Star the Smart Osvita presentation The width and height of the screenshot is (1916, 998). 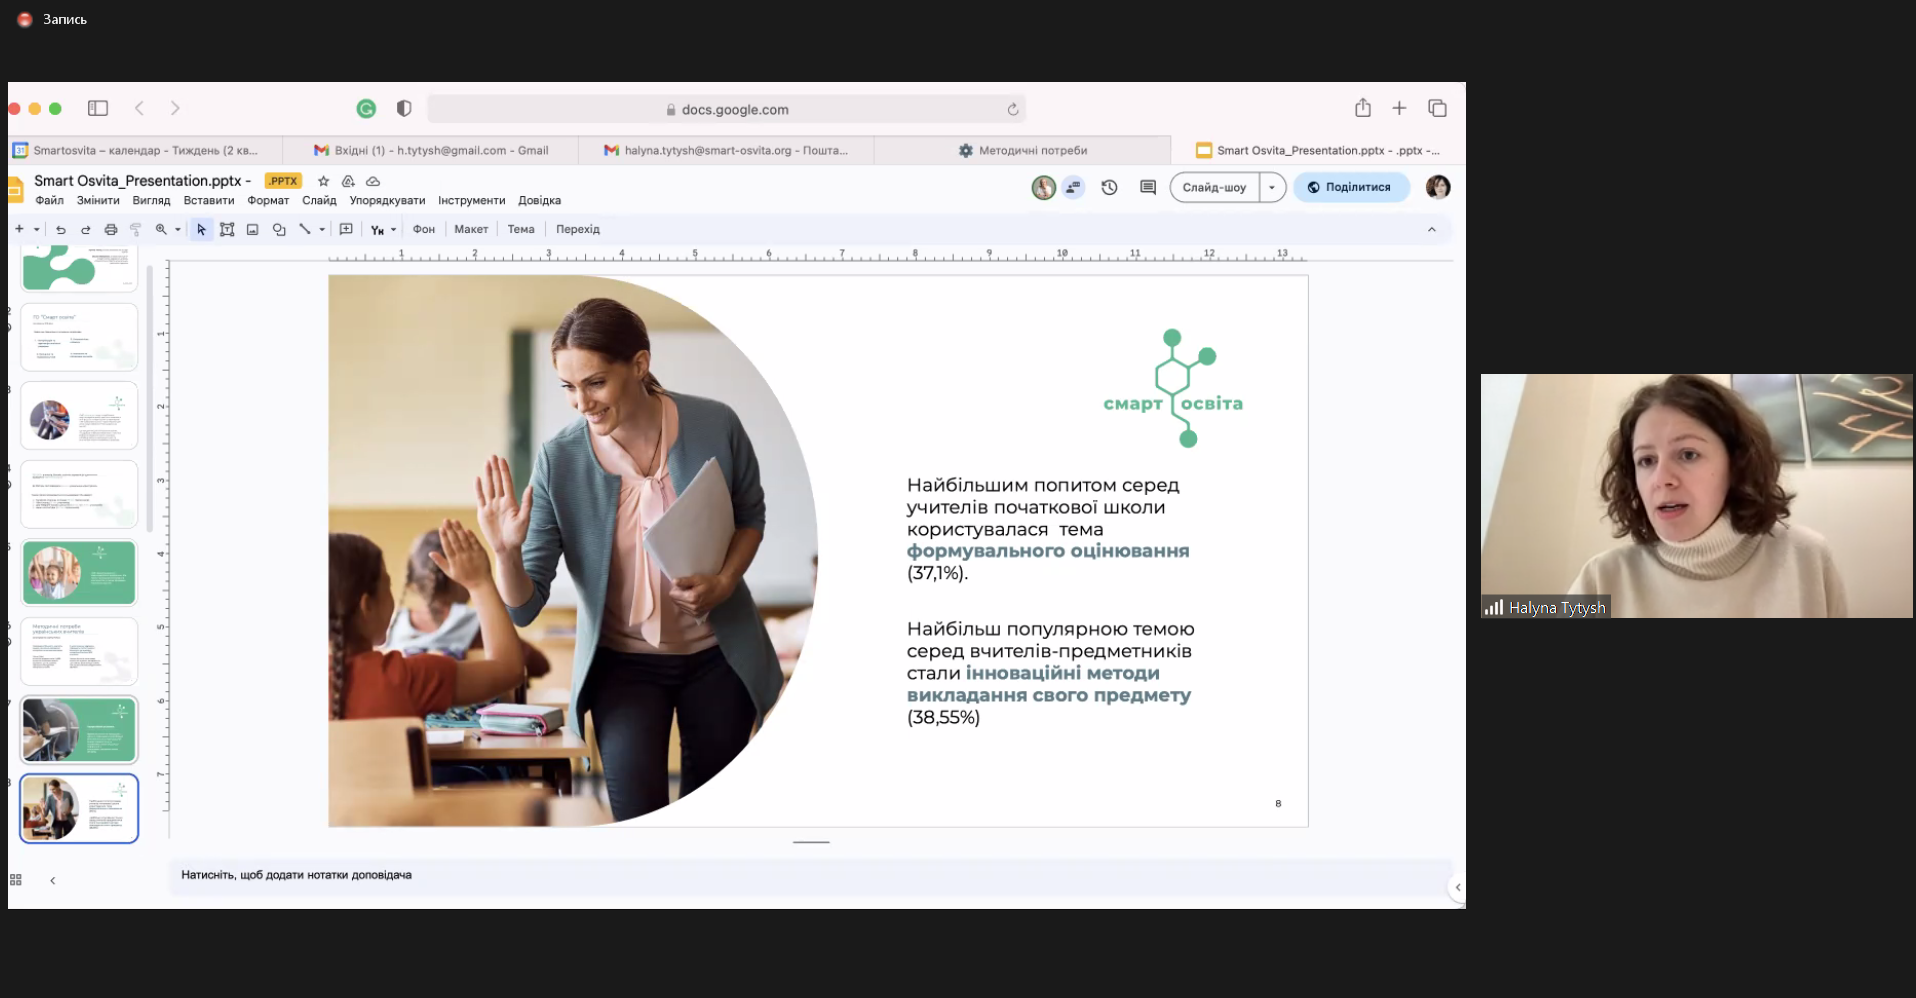coord(323,181)
